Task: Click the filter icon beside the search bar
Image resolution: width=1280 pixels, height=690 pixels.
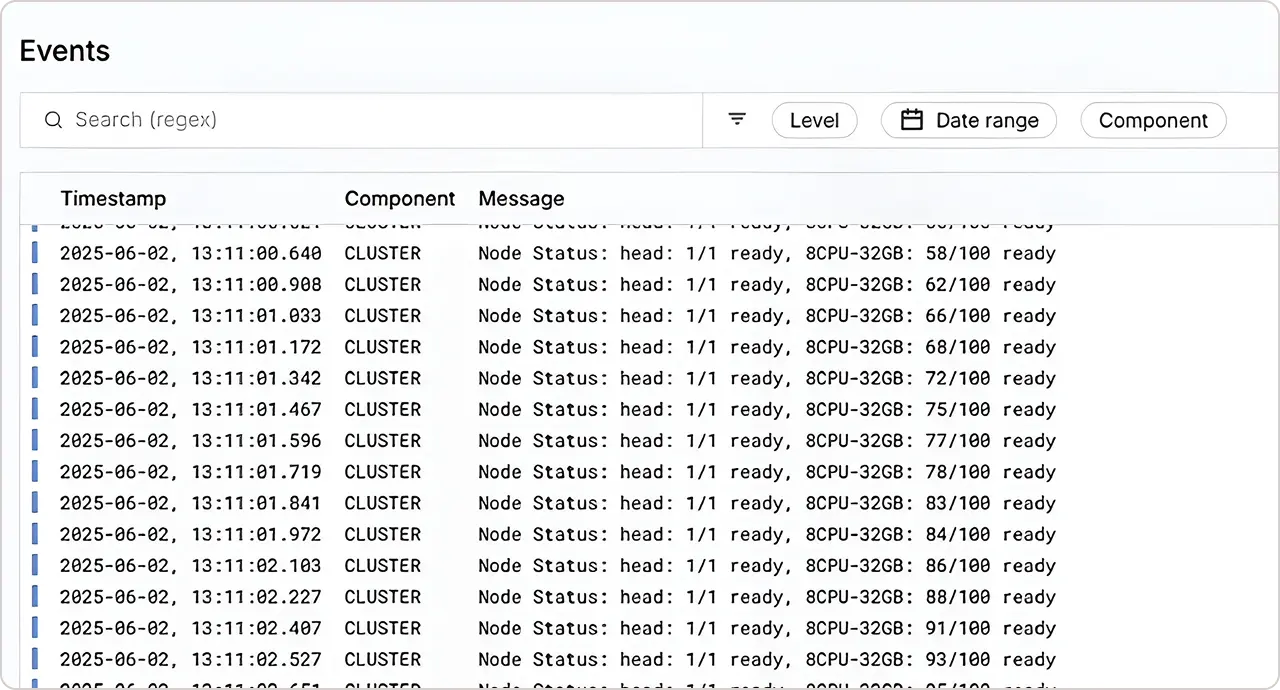Action: [x=737, y=119]
